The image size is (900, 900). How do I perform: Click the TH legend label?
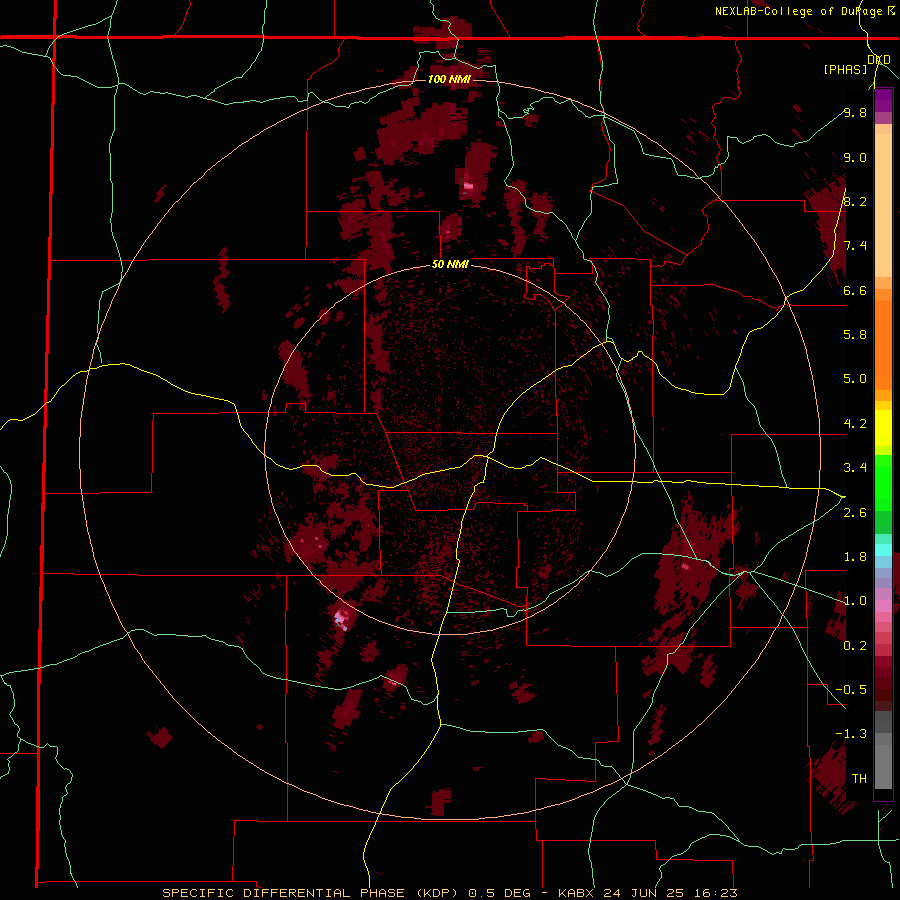[x=859, y=779]
